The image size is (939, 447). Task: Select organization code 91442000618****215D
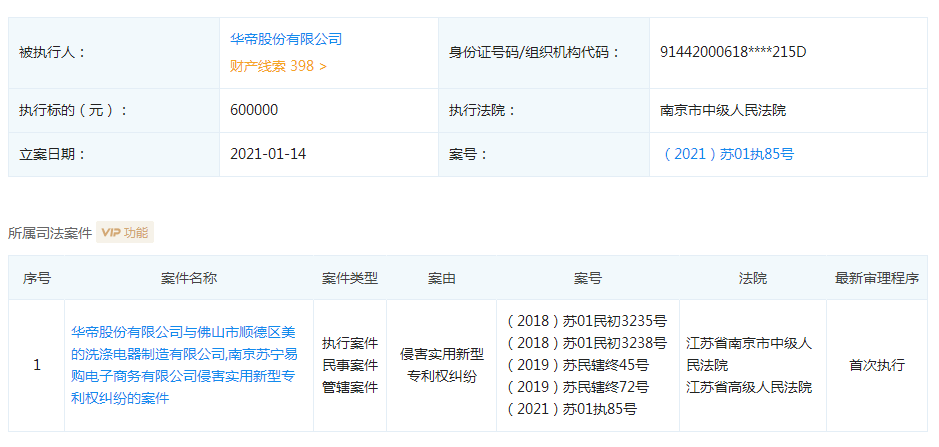click(733, 53)
